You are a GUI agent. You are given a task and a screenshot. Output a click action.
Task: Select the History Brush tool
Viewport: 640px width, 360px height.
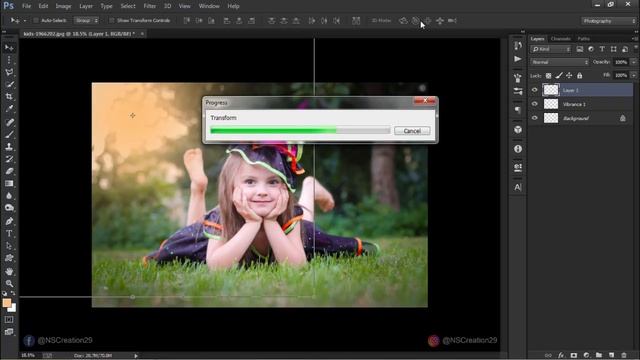tap(9, 159)
